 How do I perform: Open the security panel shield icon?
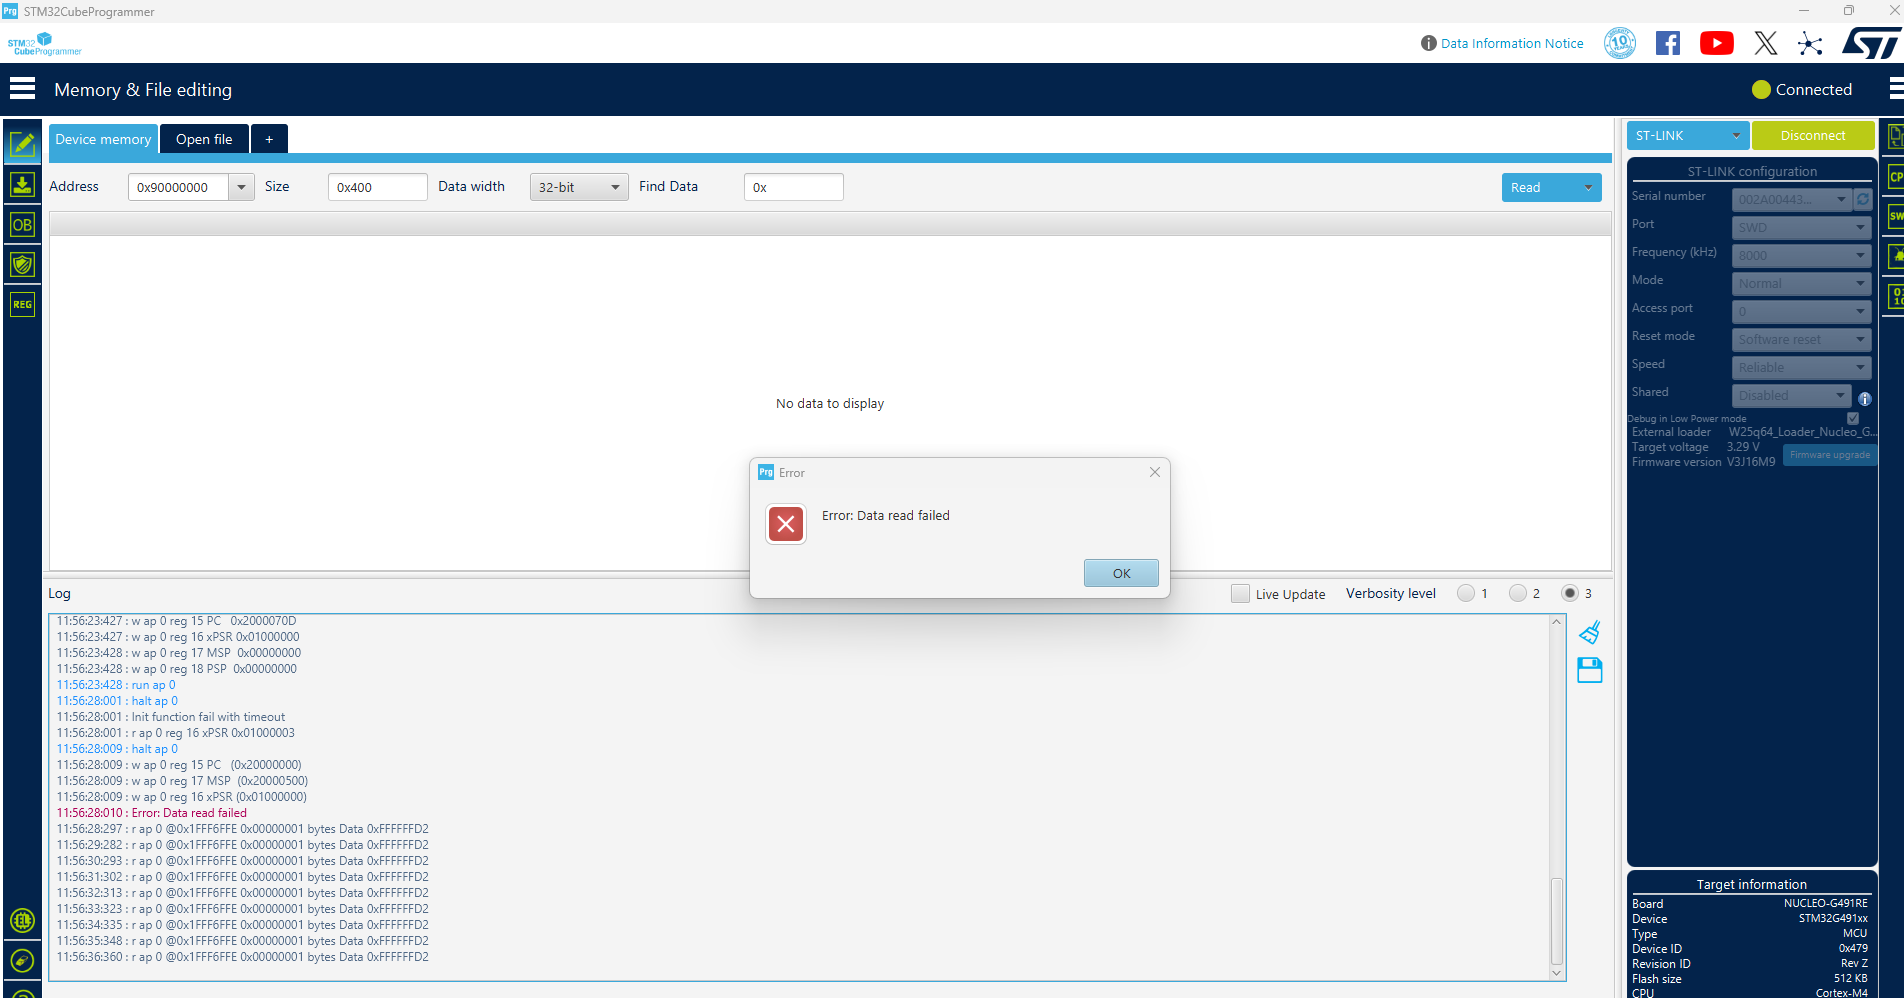pos(22,264)
